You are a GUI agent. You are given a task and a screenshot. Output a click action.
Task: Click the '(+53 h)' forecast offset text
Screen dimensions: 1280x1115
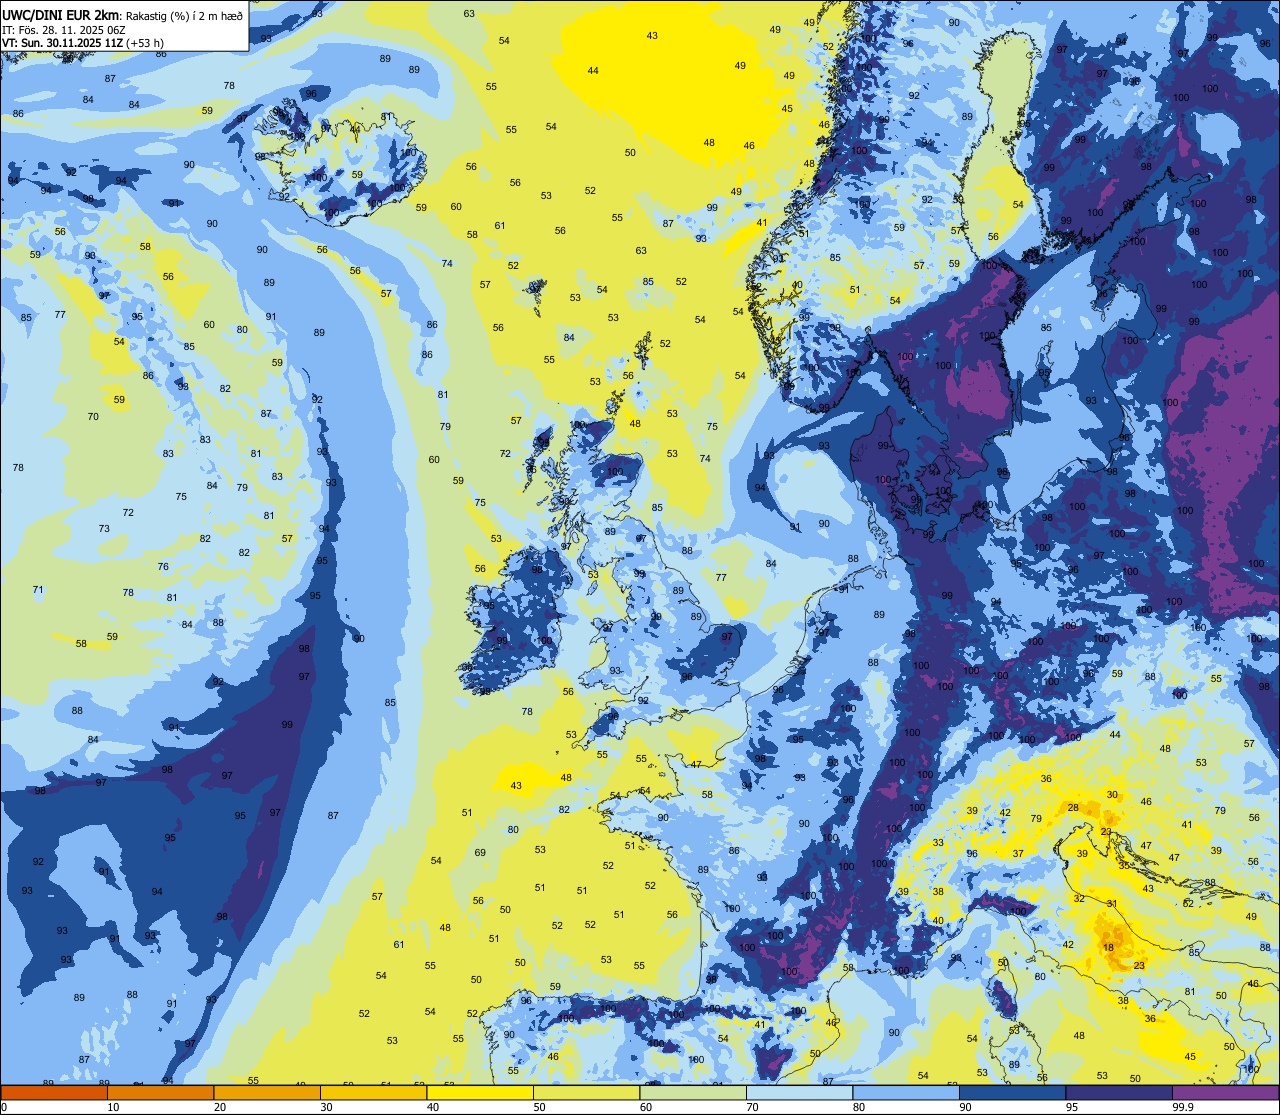pos(145,43)
